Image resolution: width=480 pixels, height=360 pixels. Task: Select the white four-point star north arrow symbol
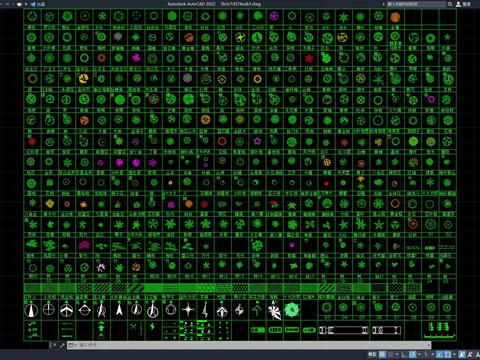click(188, 310)
